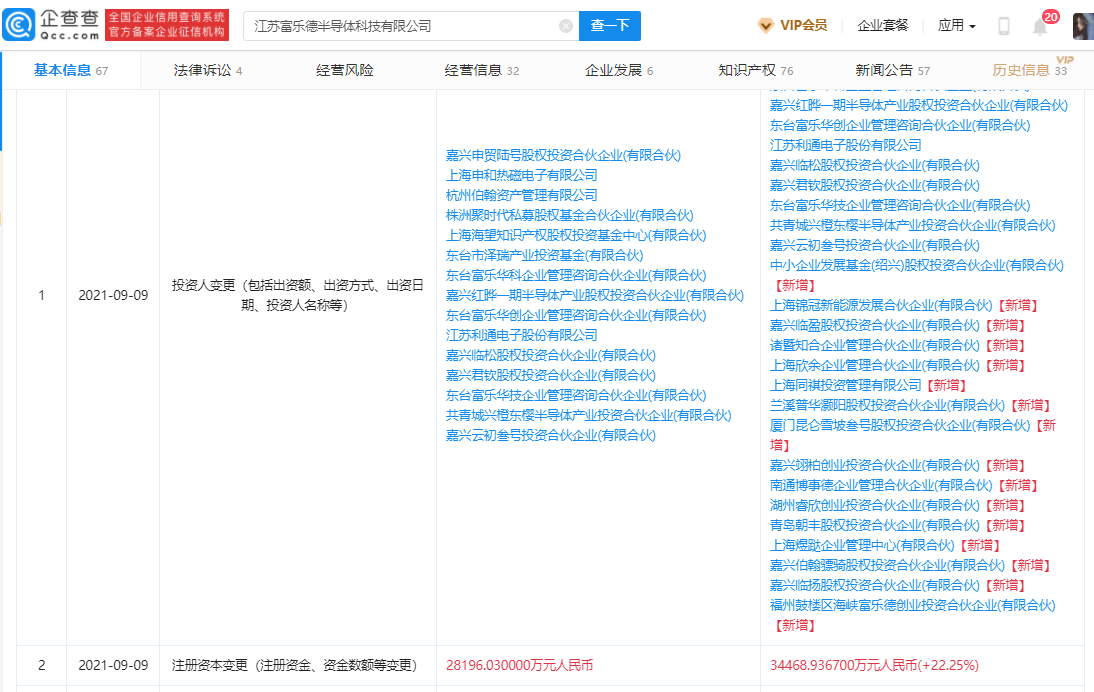Open 兰溪普华灏阳股权投资合伙企业 link
1094x692 pixels.
tap(887, 405)
